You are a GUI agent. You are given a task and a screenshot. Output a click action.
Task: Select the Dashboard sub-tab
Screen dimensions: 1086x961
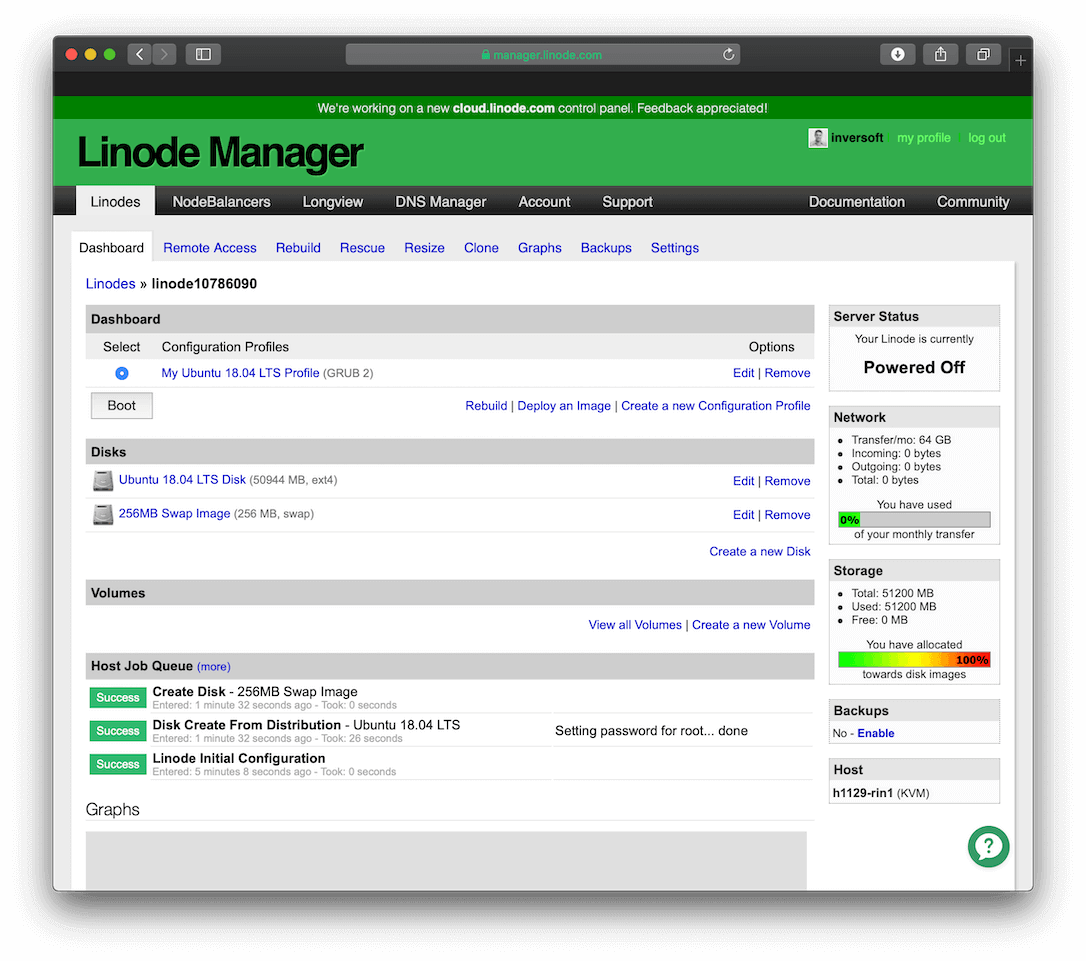pyautogui.click(x=112, y=248)
